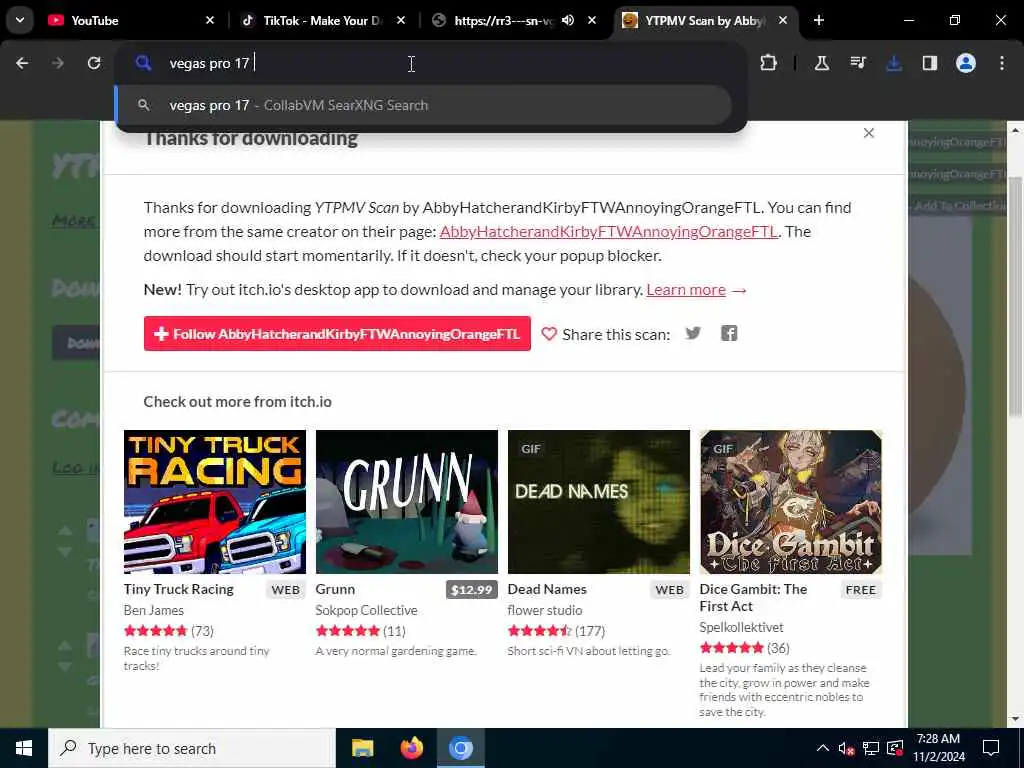Close the TikTok tab

[401, 20]
